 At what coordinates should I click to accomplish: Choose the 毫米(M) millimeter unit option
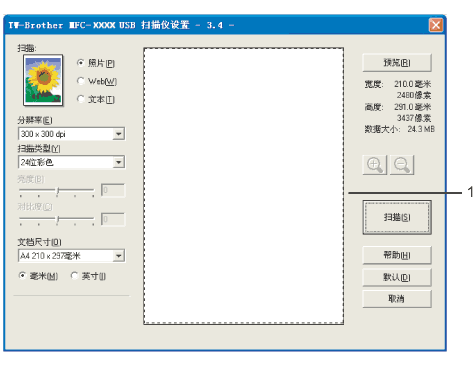click(22, 276)
